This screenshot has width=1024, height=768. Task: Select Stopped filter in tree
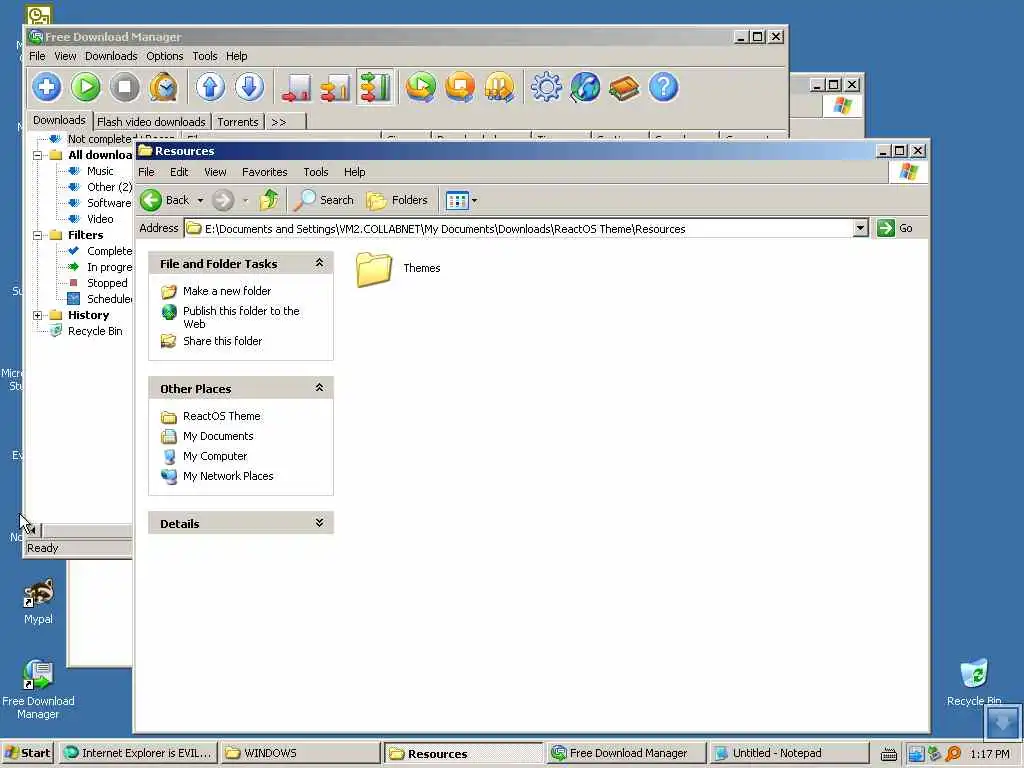107,283
